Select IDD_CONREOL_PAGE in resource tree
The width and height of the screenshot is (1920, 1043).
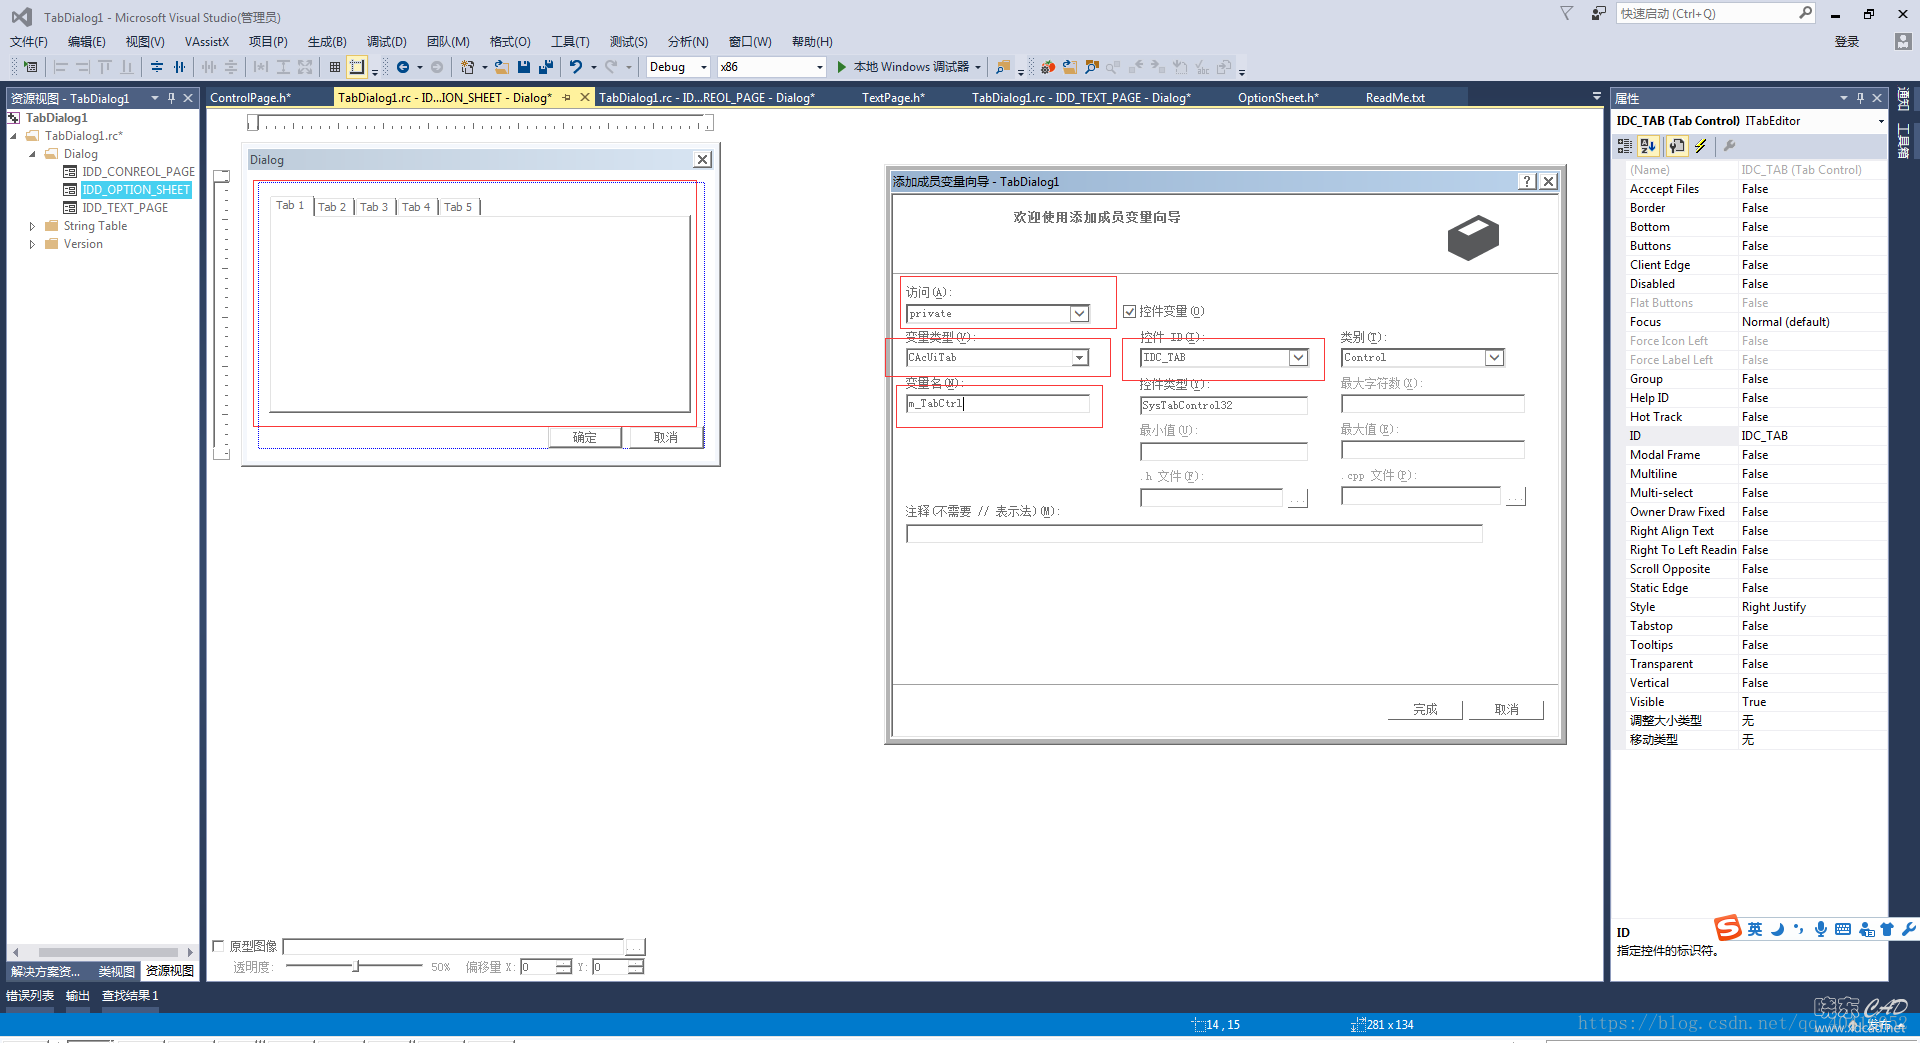pos(138,172)
